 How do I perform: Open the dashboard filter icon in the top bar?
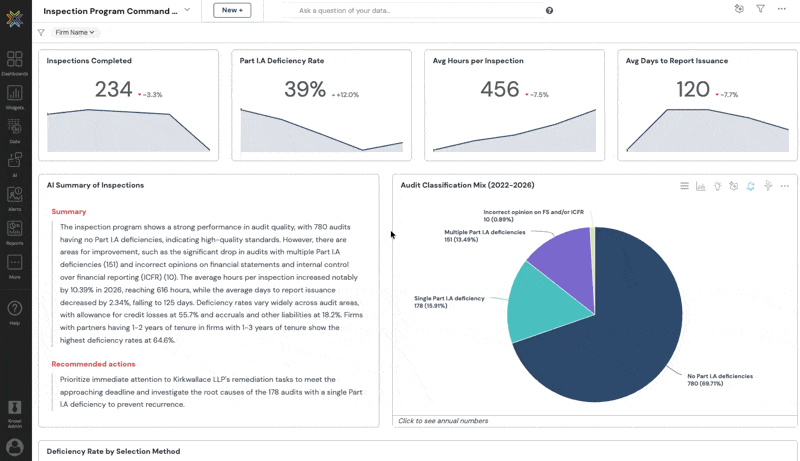click(760, 9)
